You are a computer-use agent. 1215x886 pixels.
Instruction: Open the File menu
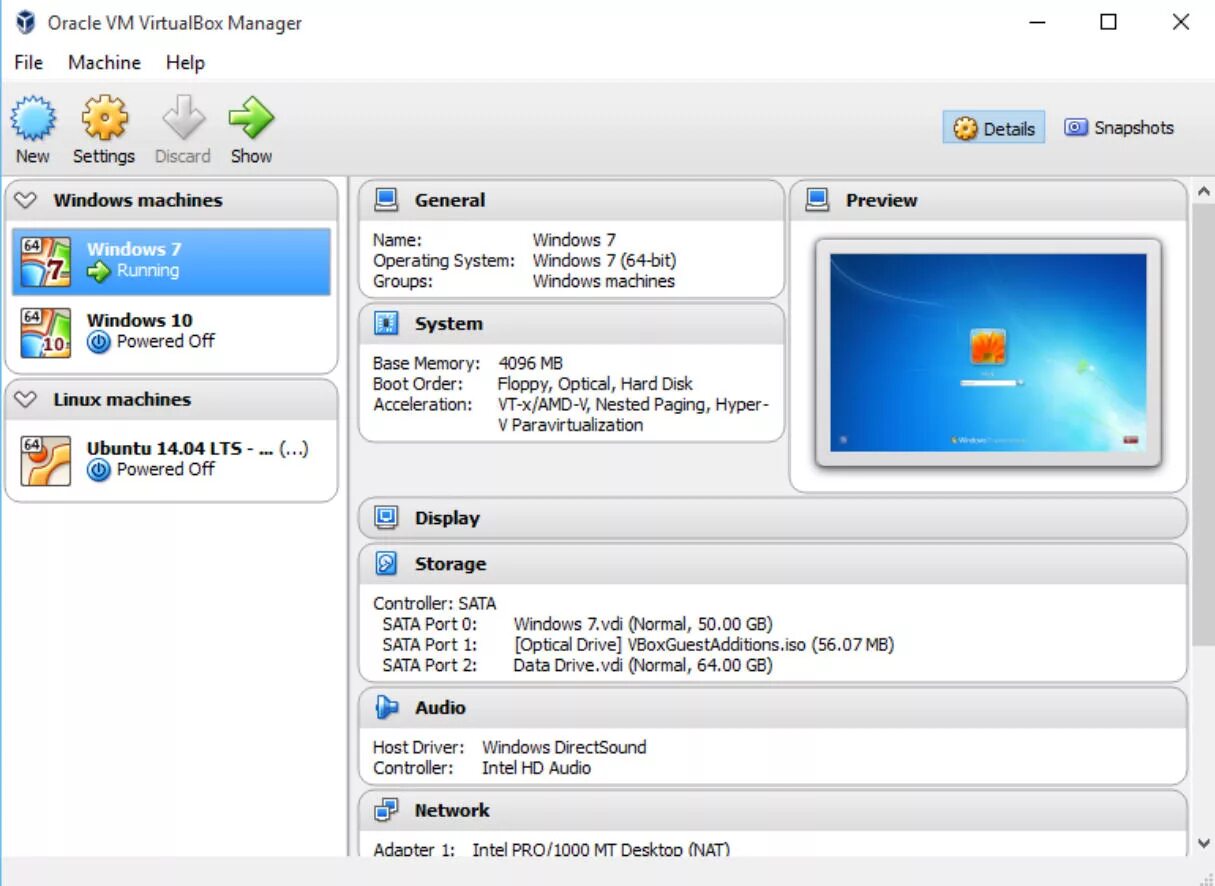point(28,62)
